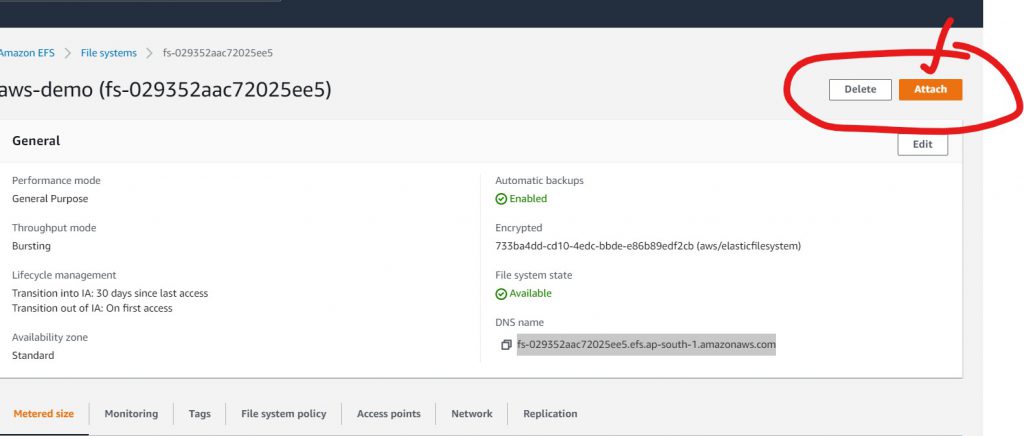1024x436 pixels.
Task: Click the highlighted DNS name text
Action: 646,345
